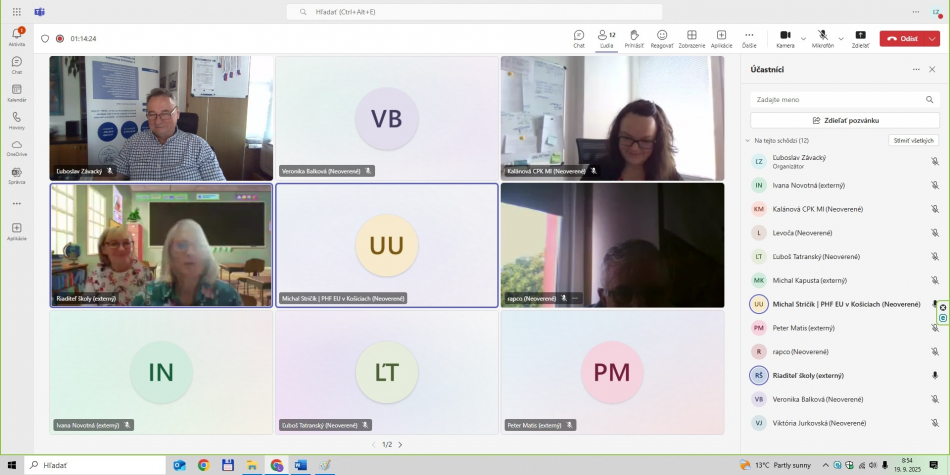
Task: Raise hand with the Prihlásiť icon
Action: click(634, 38)
